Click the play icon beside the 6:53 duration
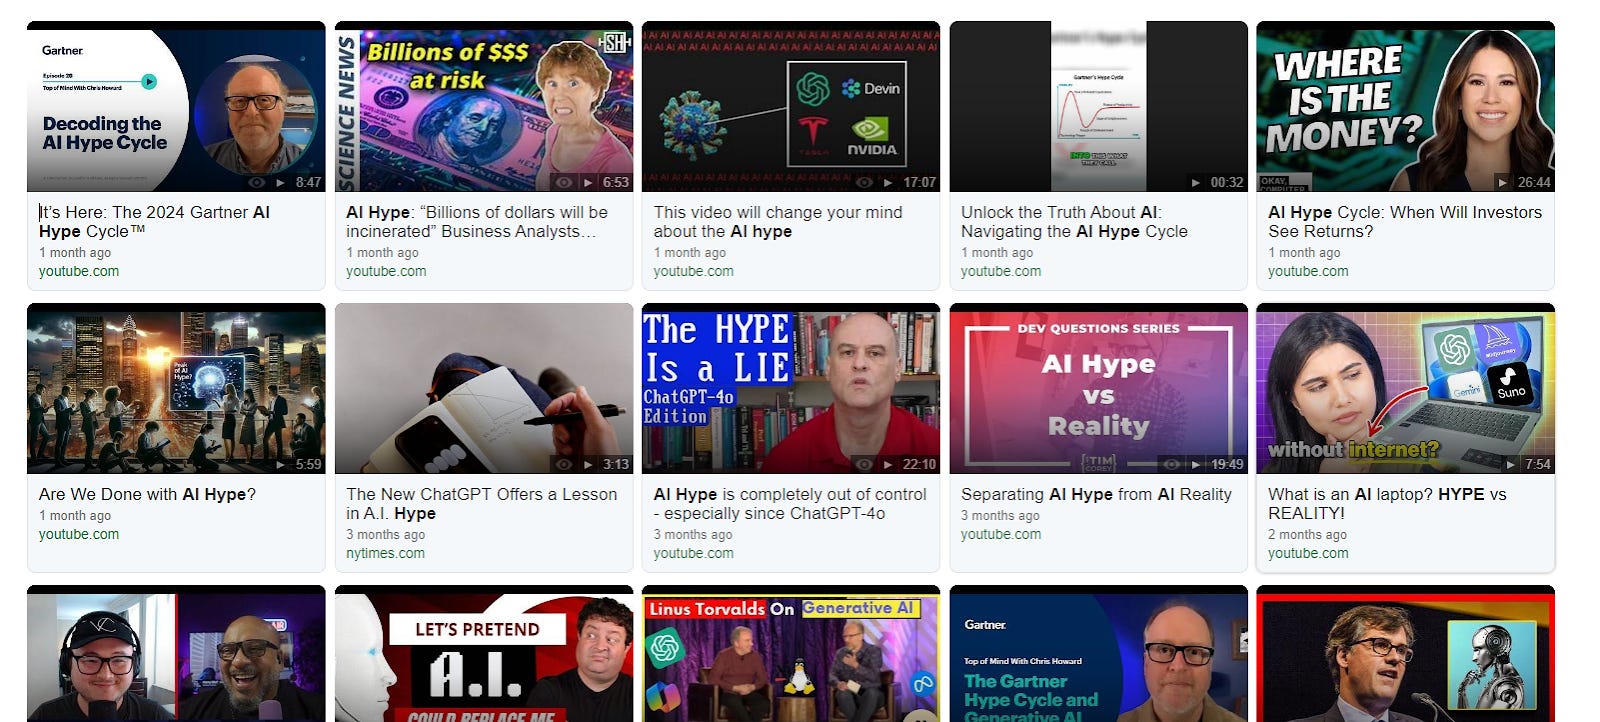Screen dimensions: 1600x722 (587, 182)
